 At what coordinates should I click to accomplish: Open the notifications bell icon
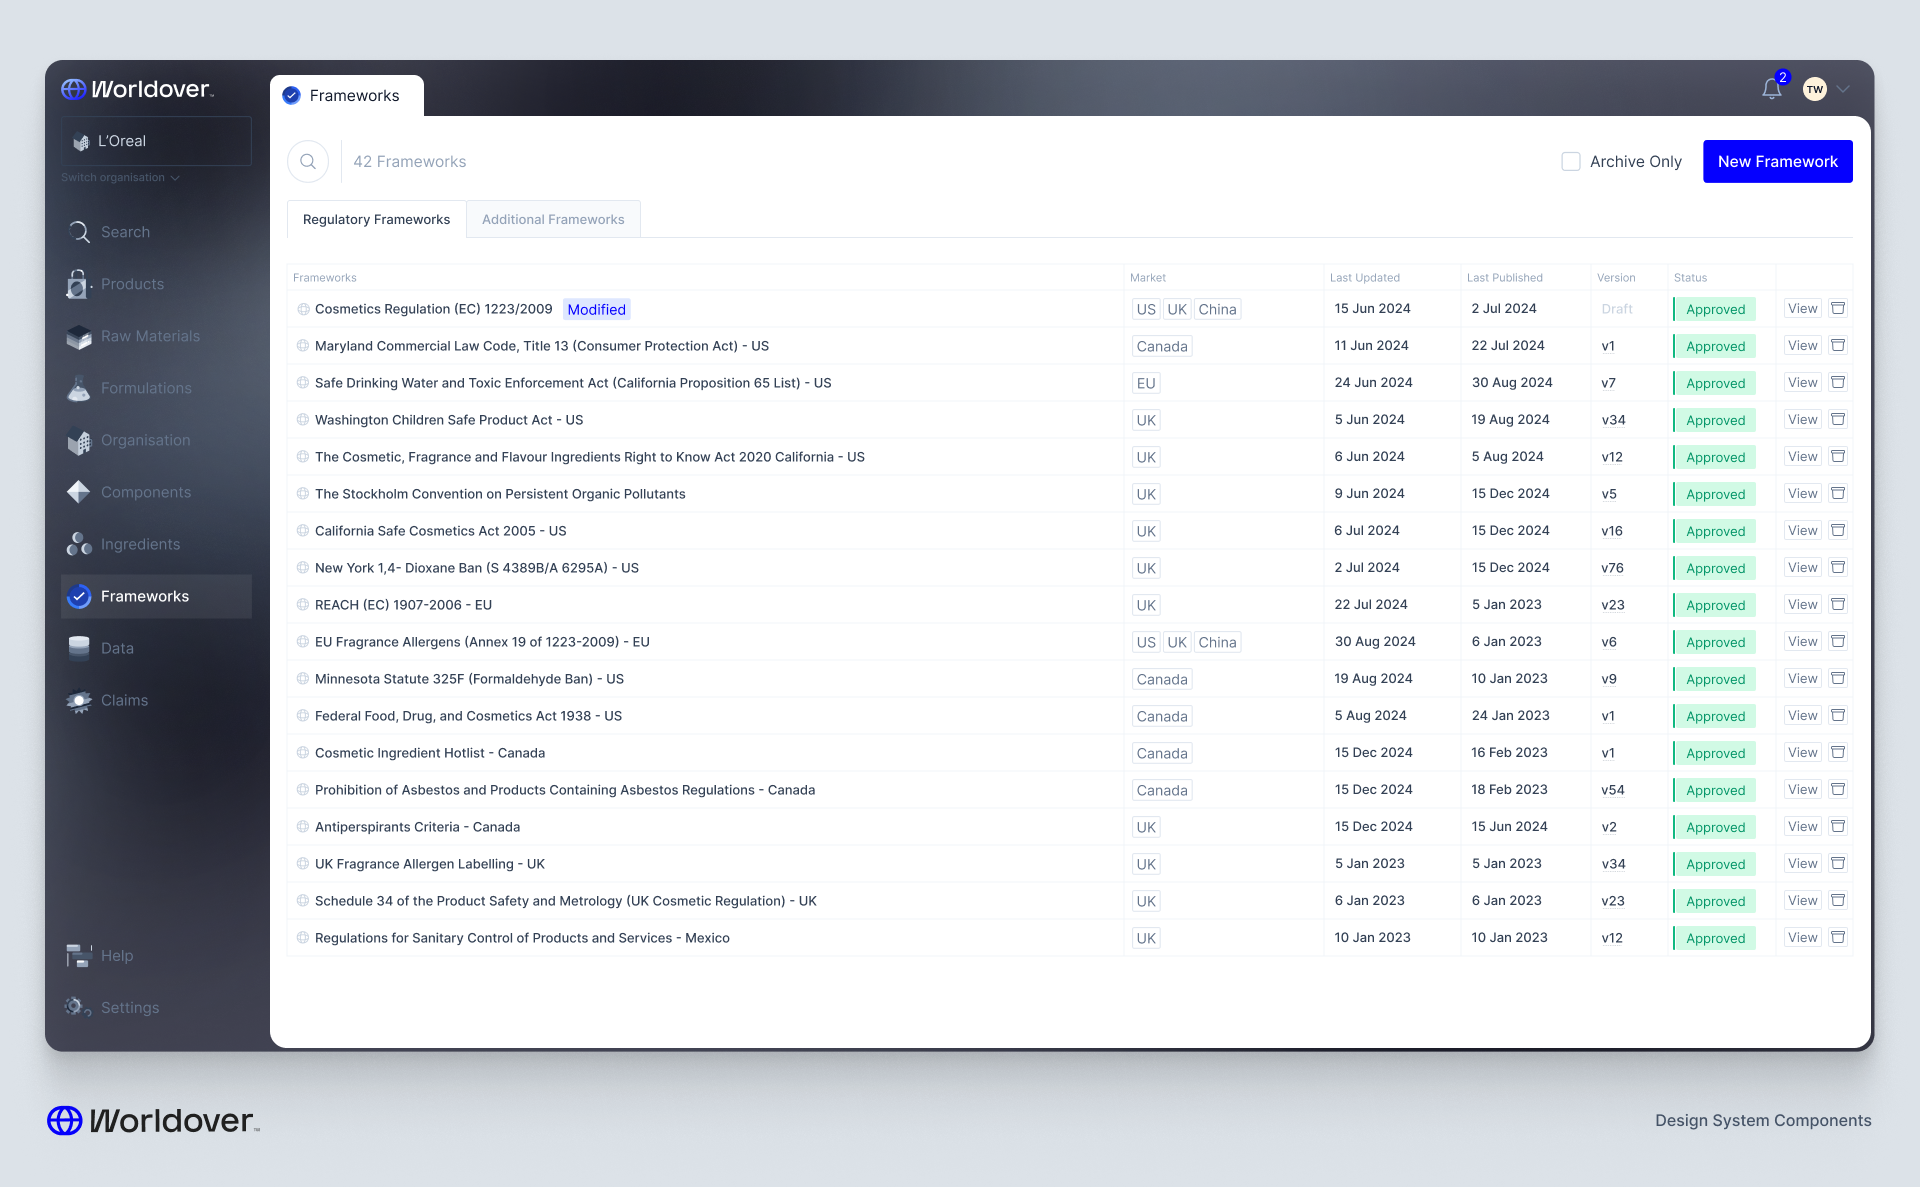tap(1771, 90)
